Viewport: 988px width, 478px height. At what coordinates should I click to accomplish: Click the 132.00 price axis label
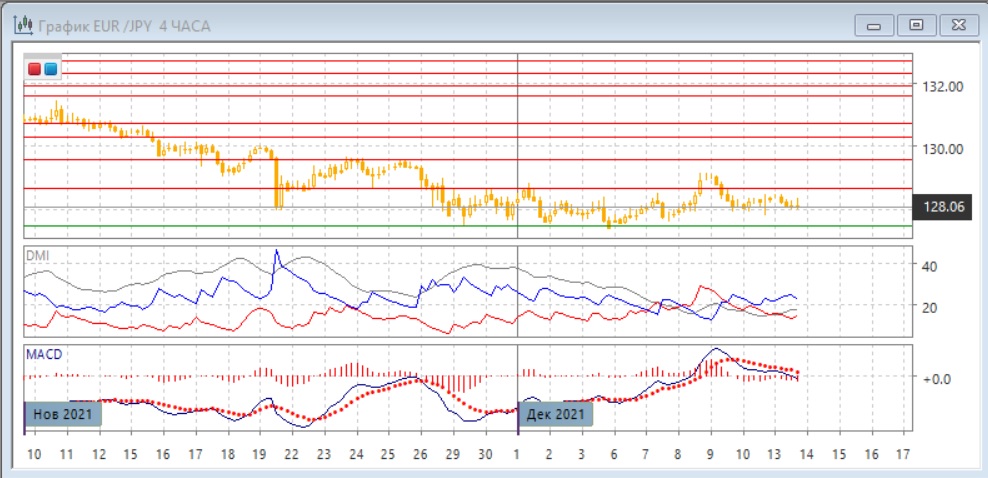(943, 87)
